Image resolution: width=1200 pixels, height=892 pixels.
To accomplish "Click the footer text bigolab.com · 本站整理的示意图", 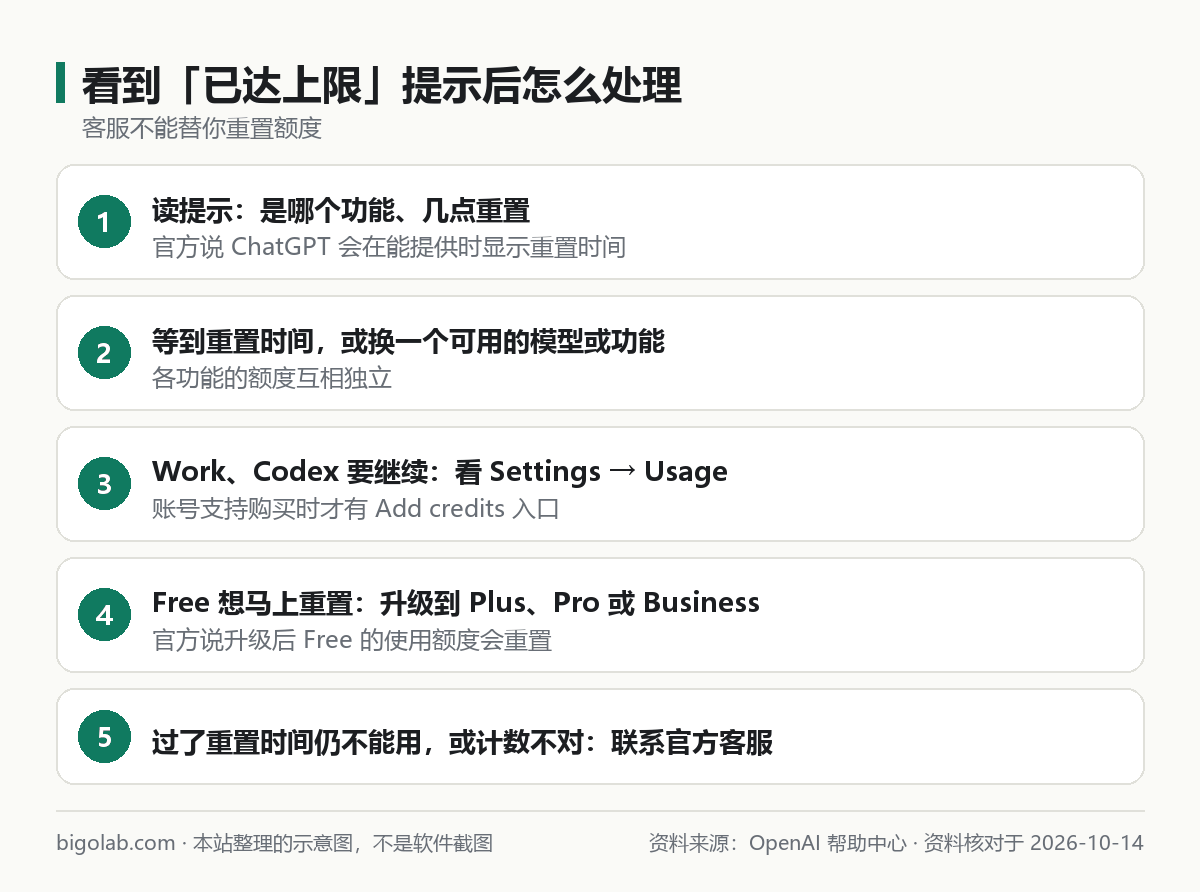I will click(204, 843).
